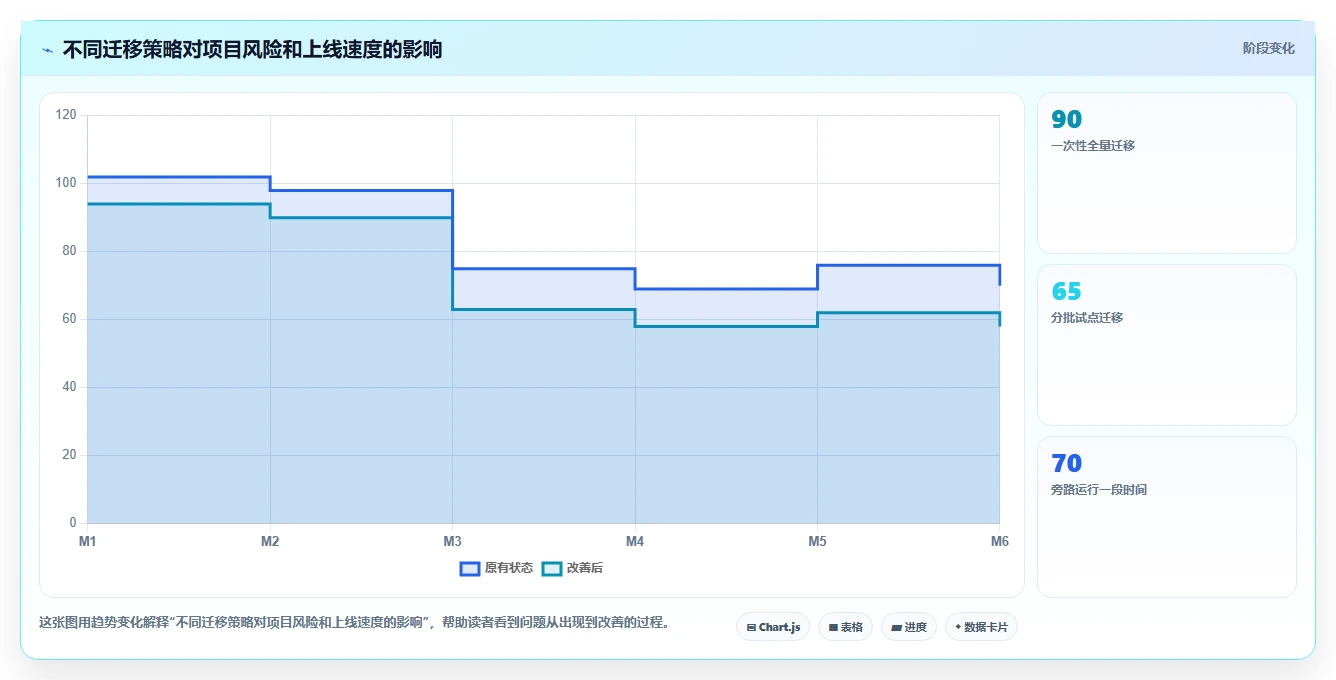
Task: Click the Chart.js chip's small icon
Action: (x=751, y=628)
